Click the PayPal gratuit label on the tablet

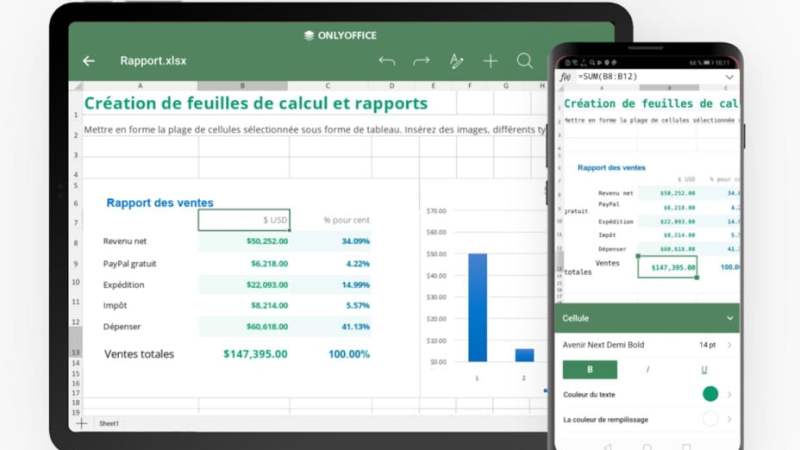coord(130,264)
